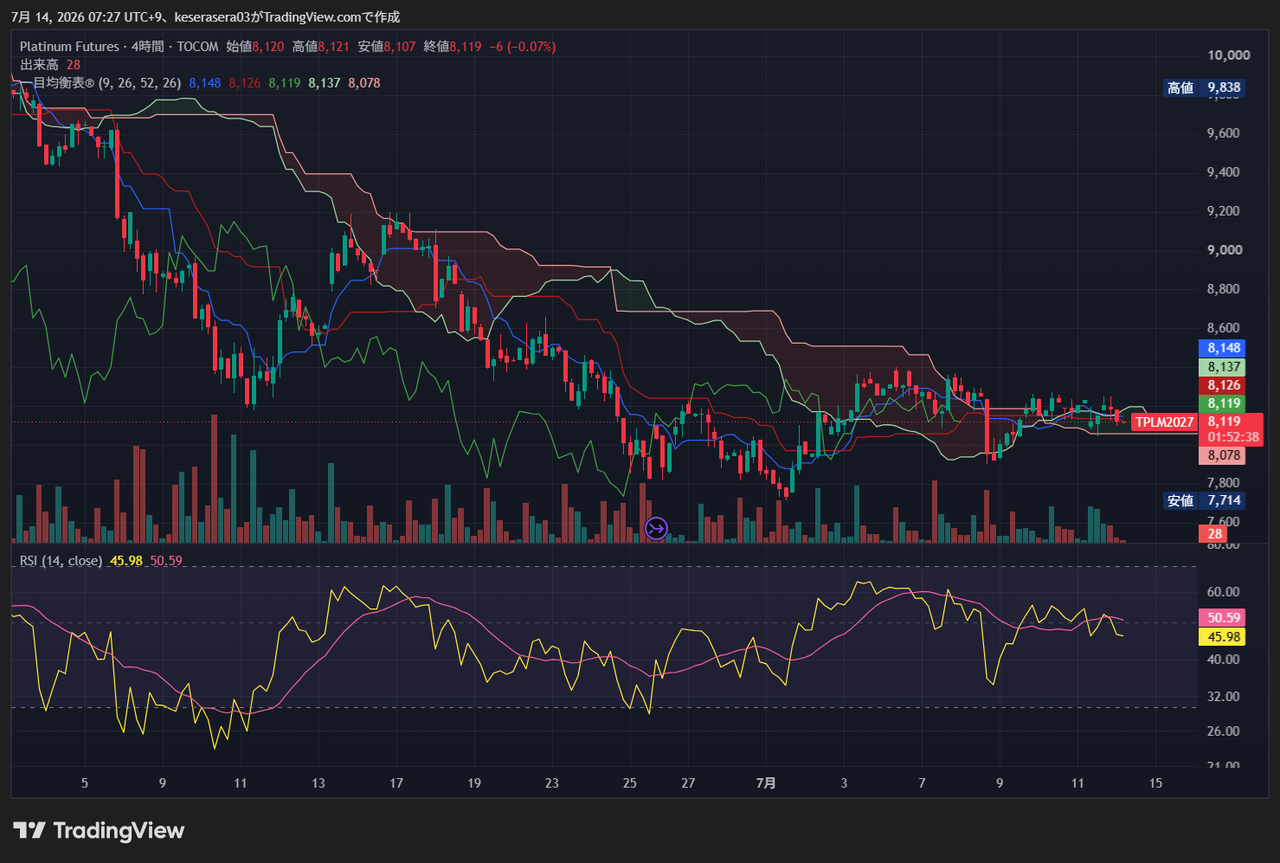Click the 安値 8,107 value in legend
The height and width of the screenshot is (863, 1280).
(x=386, y=46)
